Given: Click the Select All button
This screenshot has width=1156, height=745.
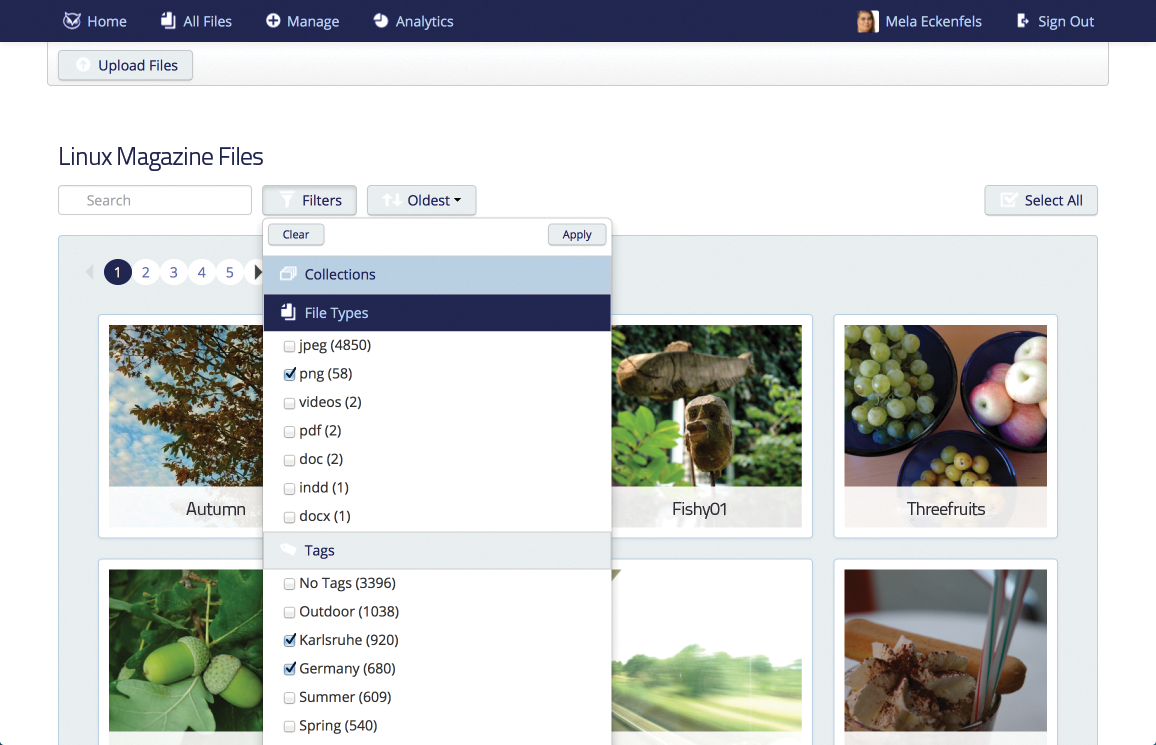Looking at the screenshot, I should 1041,200.
